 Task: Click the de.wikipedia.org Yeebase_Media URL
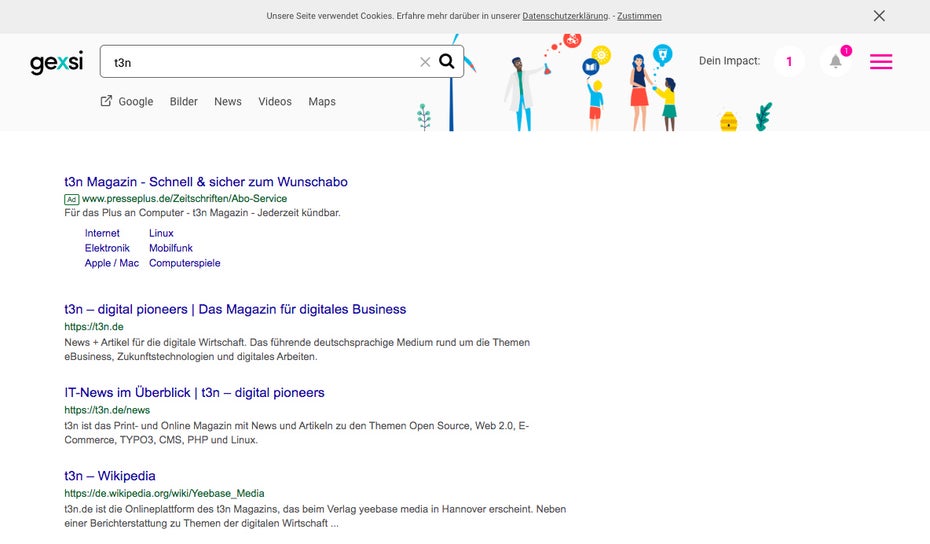[x=164, y=493]
